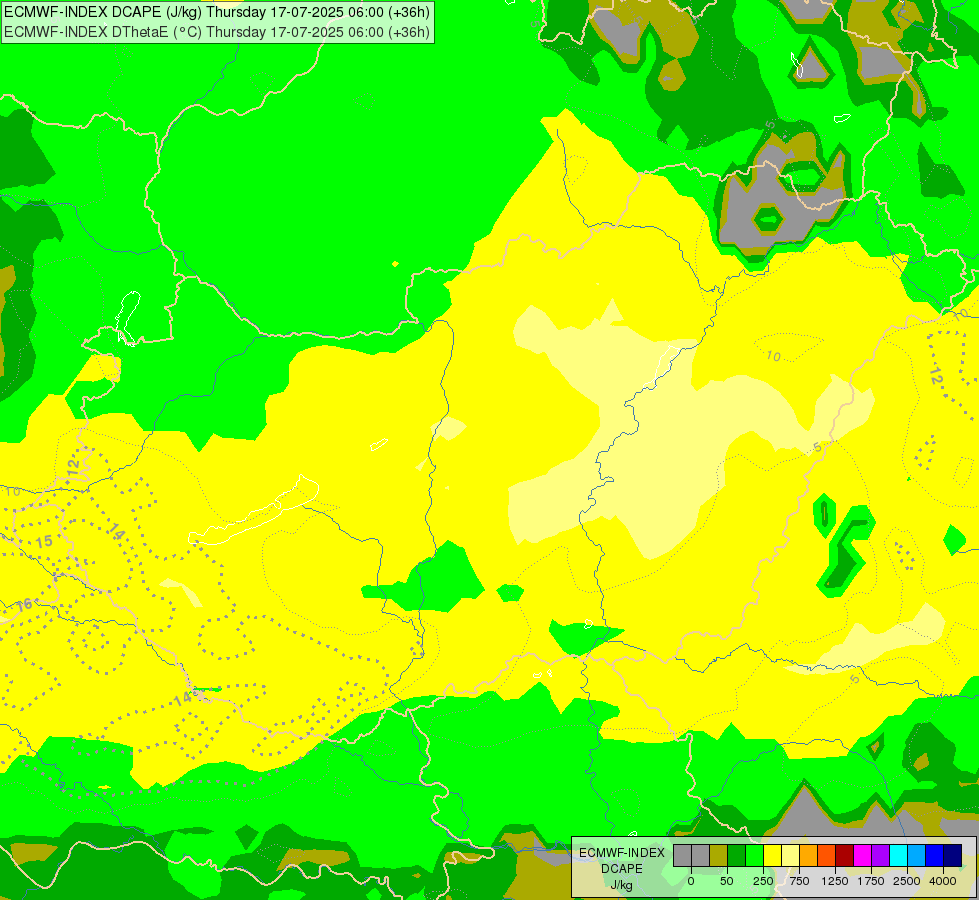This screenshot has height=900, width=979.
Task: Click the legend value 1750
Action: point(871,881)
